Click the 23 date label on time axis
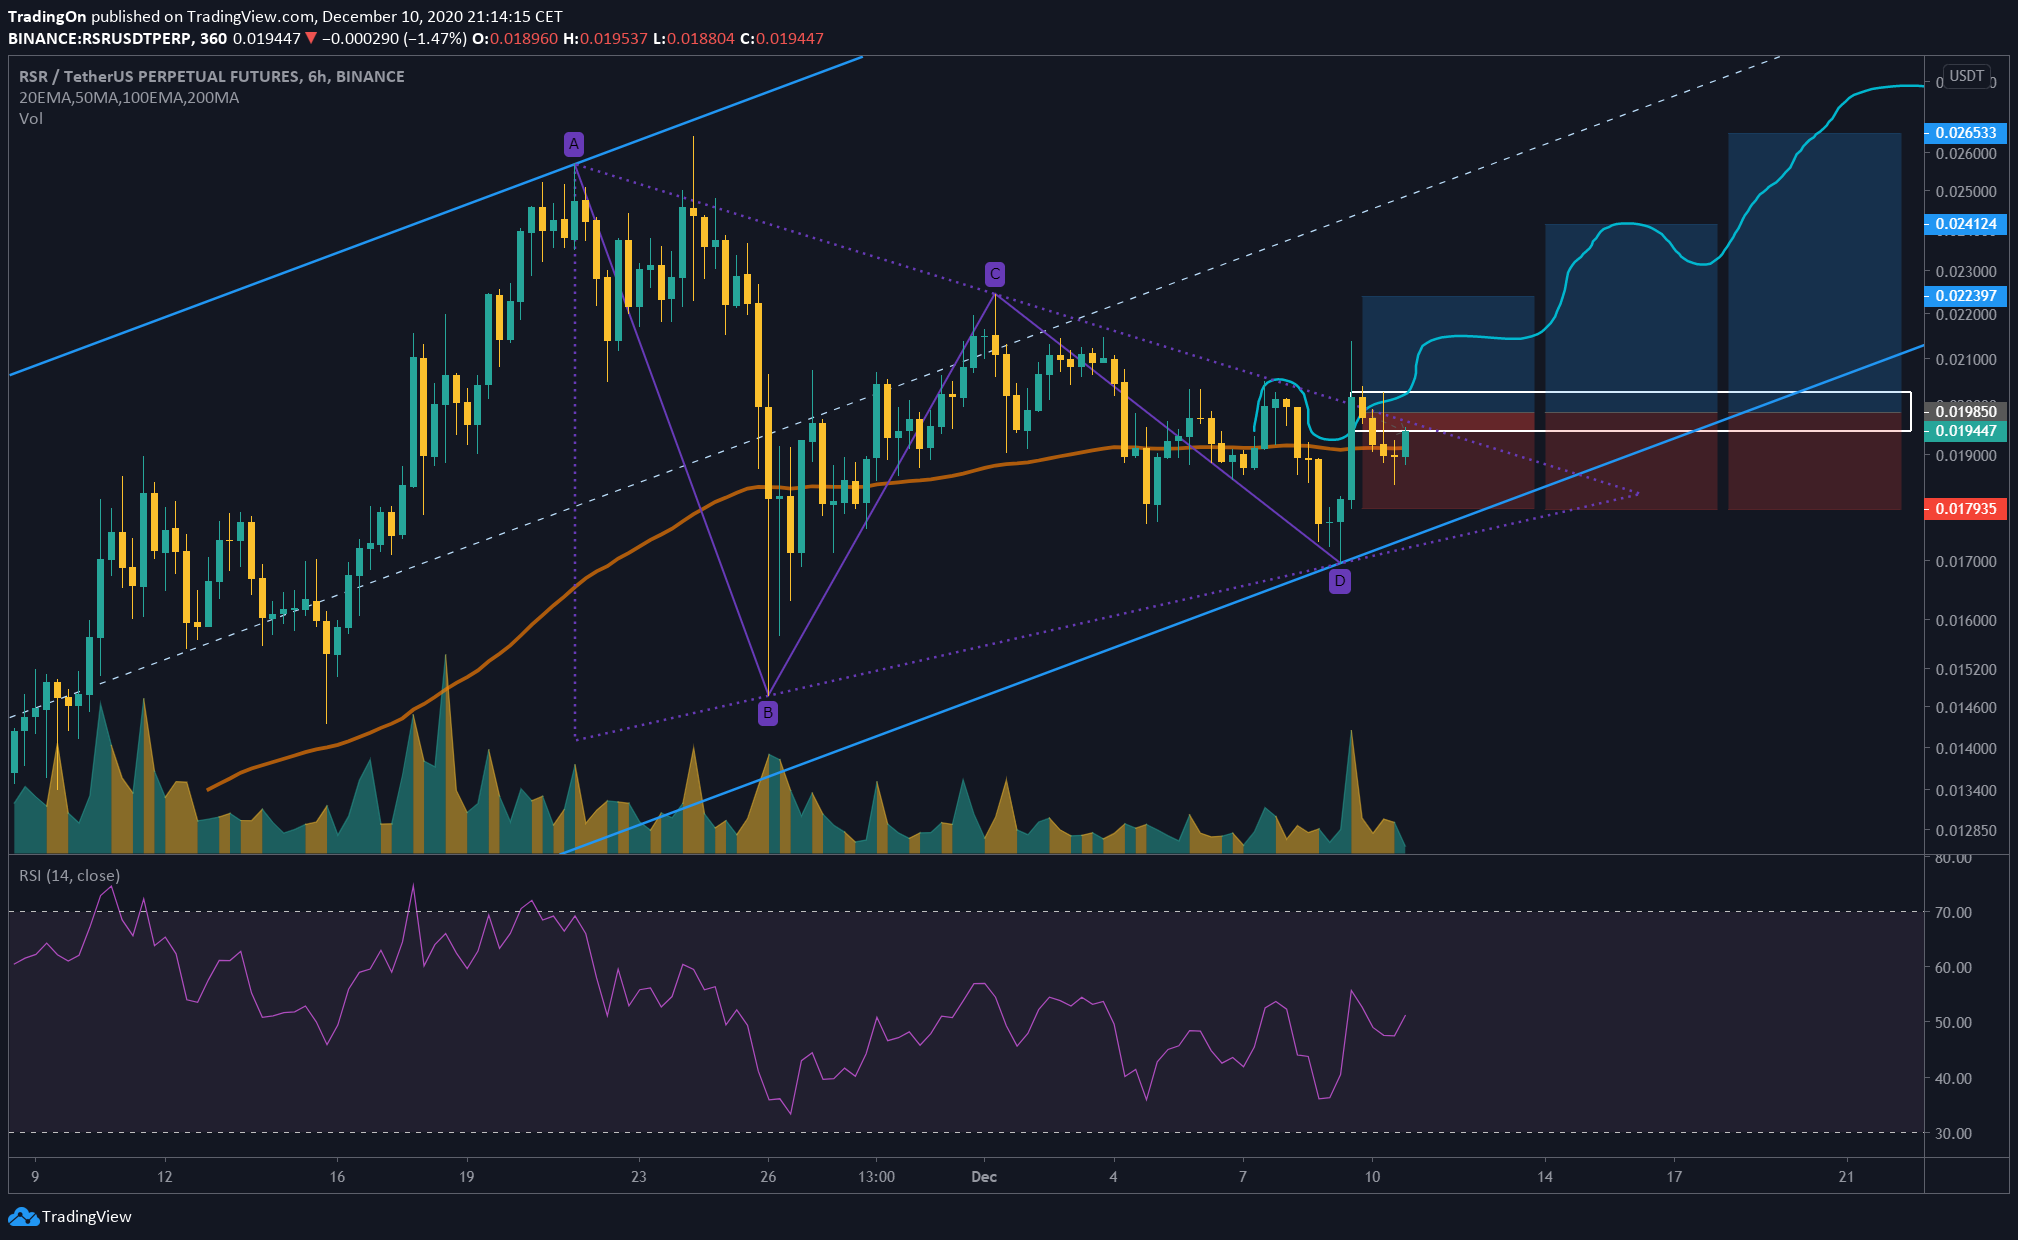The image size is (2018, 1240). (639, 1177)
